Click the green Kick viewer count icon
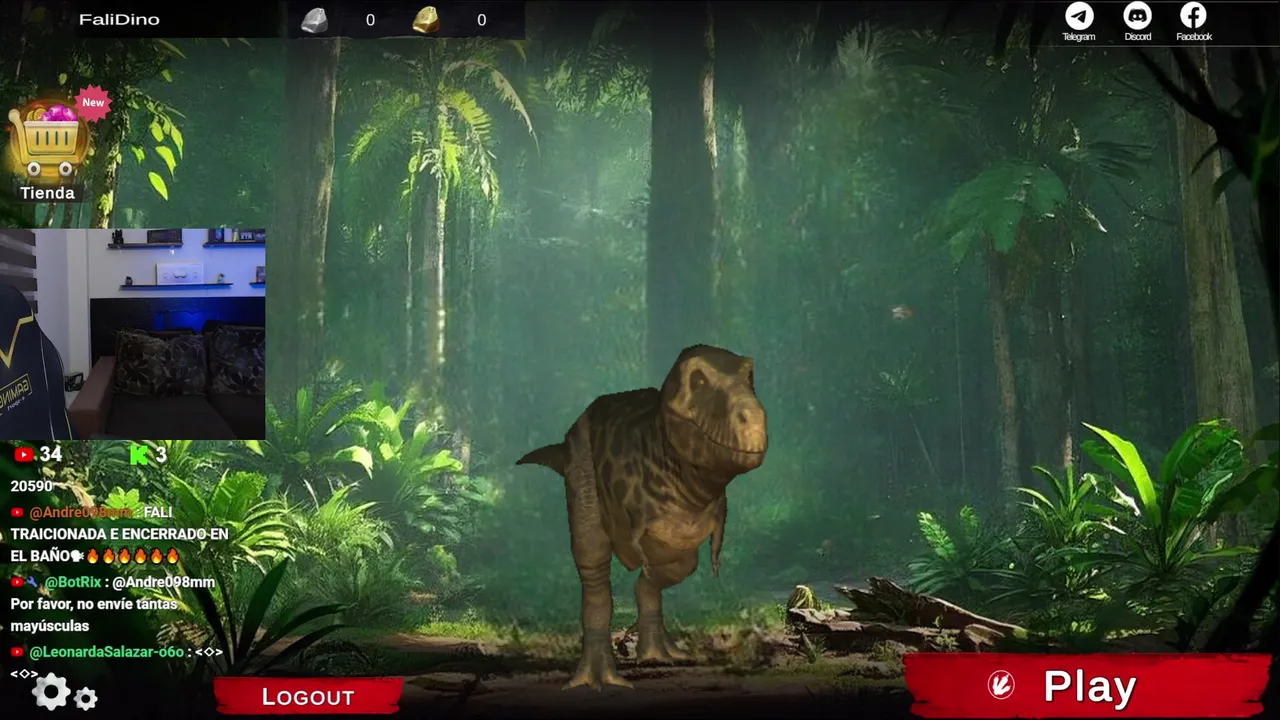The width and height of the screenshot is (1280, 720). 139,455
